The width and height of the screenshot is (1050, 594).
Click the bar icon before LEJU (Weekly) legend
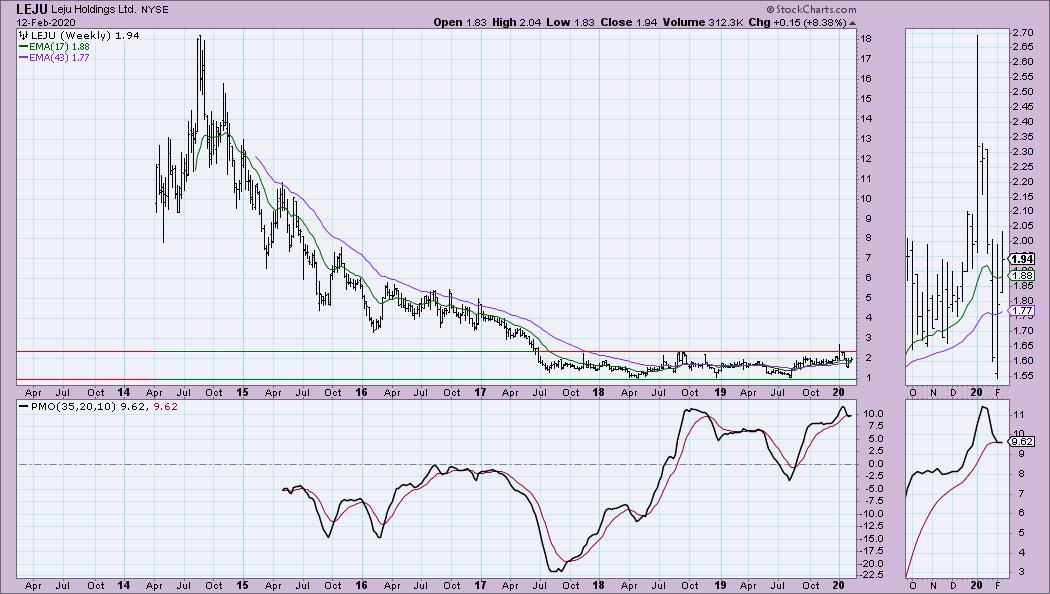[x=23, y=35]
